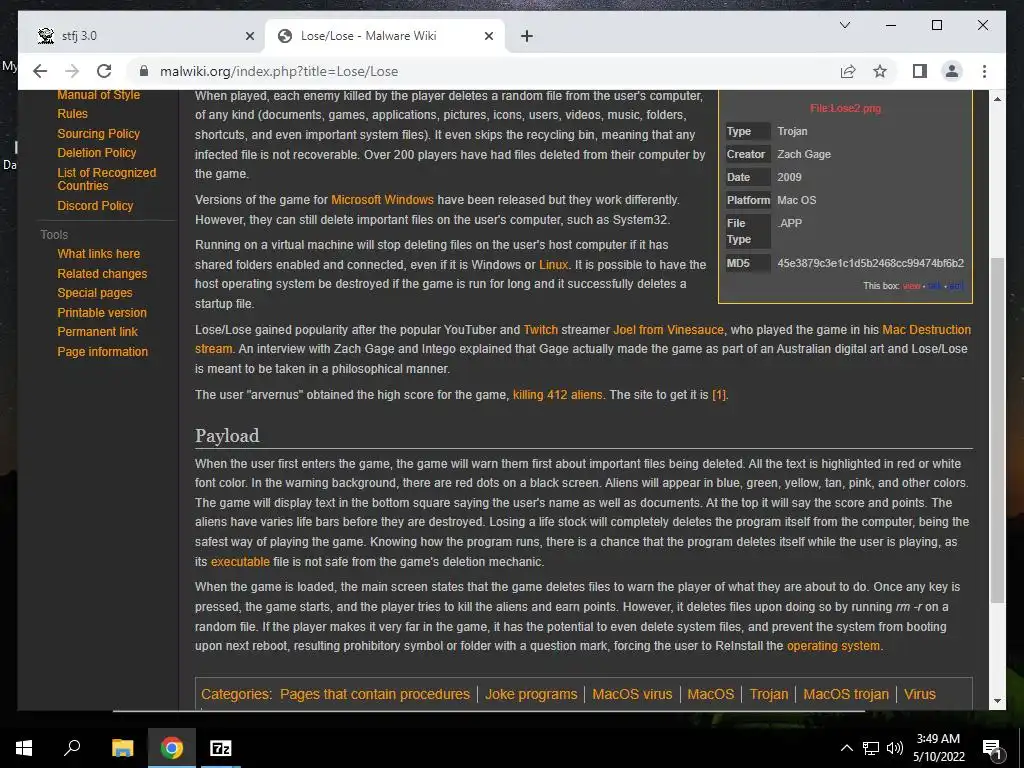This screenshot has height=768, width=1024.
Task: Open the notification center icon
Action: (x=991, y=748)
